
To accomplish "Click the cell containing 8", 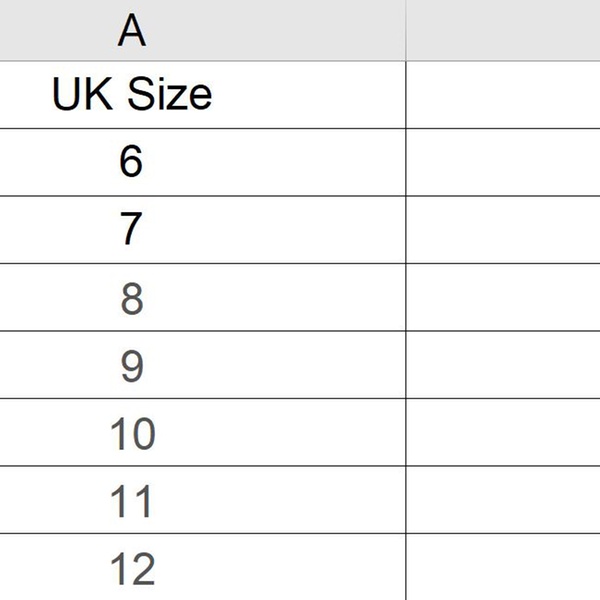I will 132,298.
